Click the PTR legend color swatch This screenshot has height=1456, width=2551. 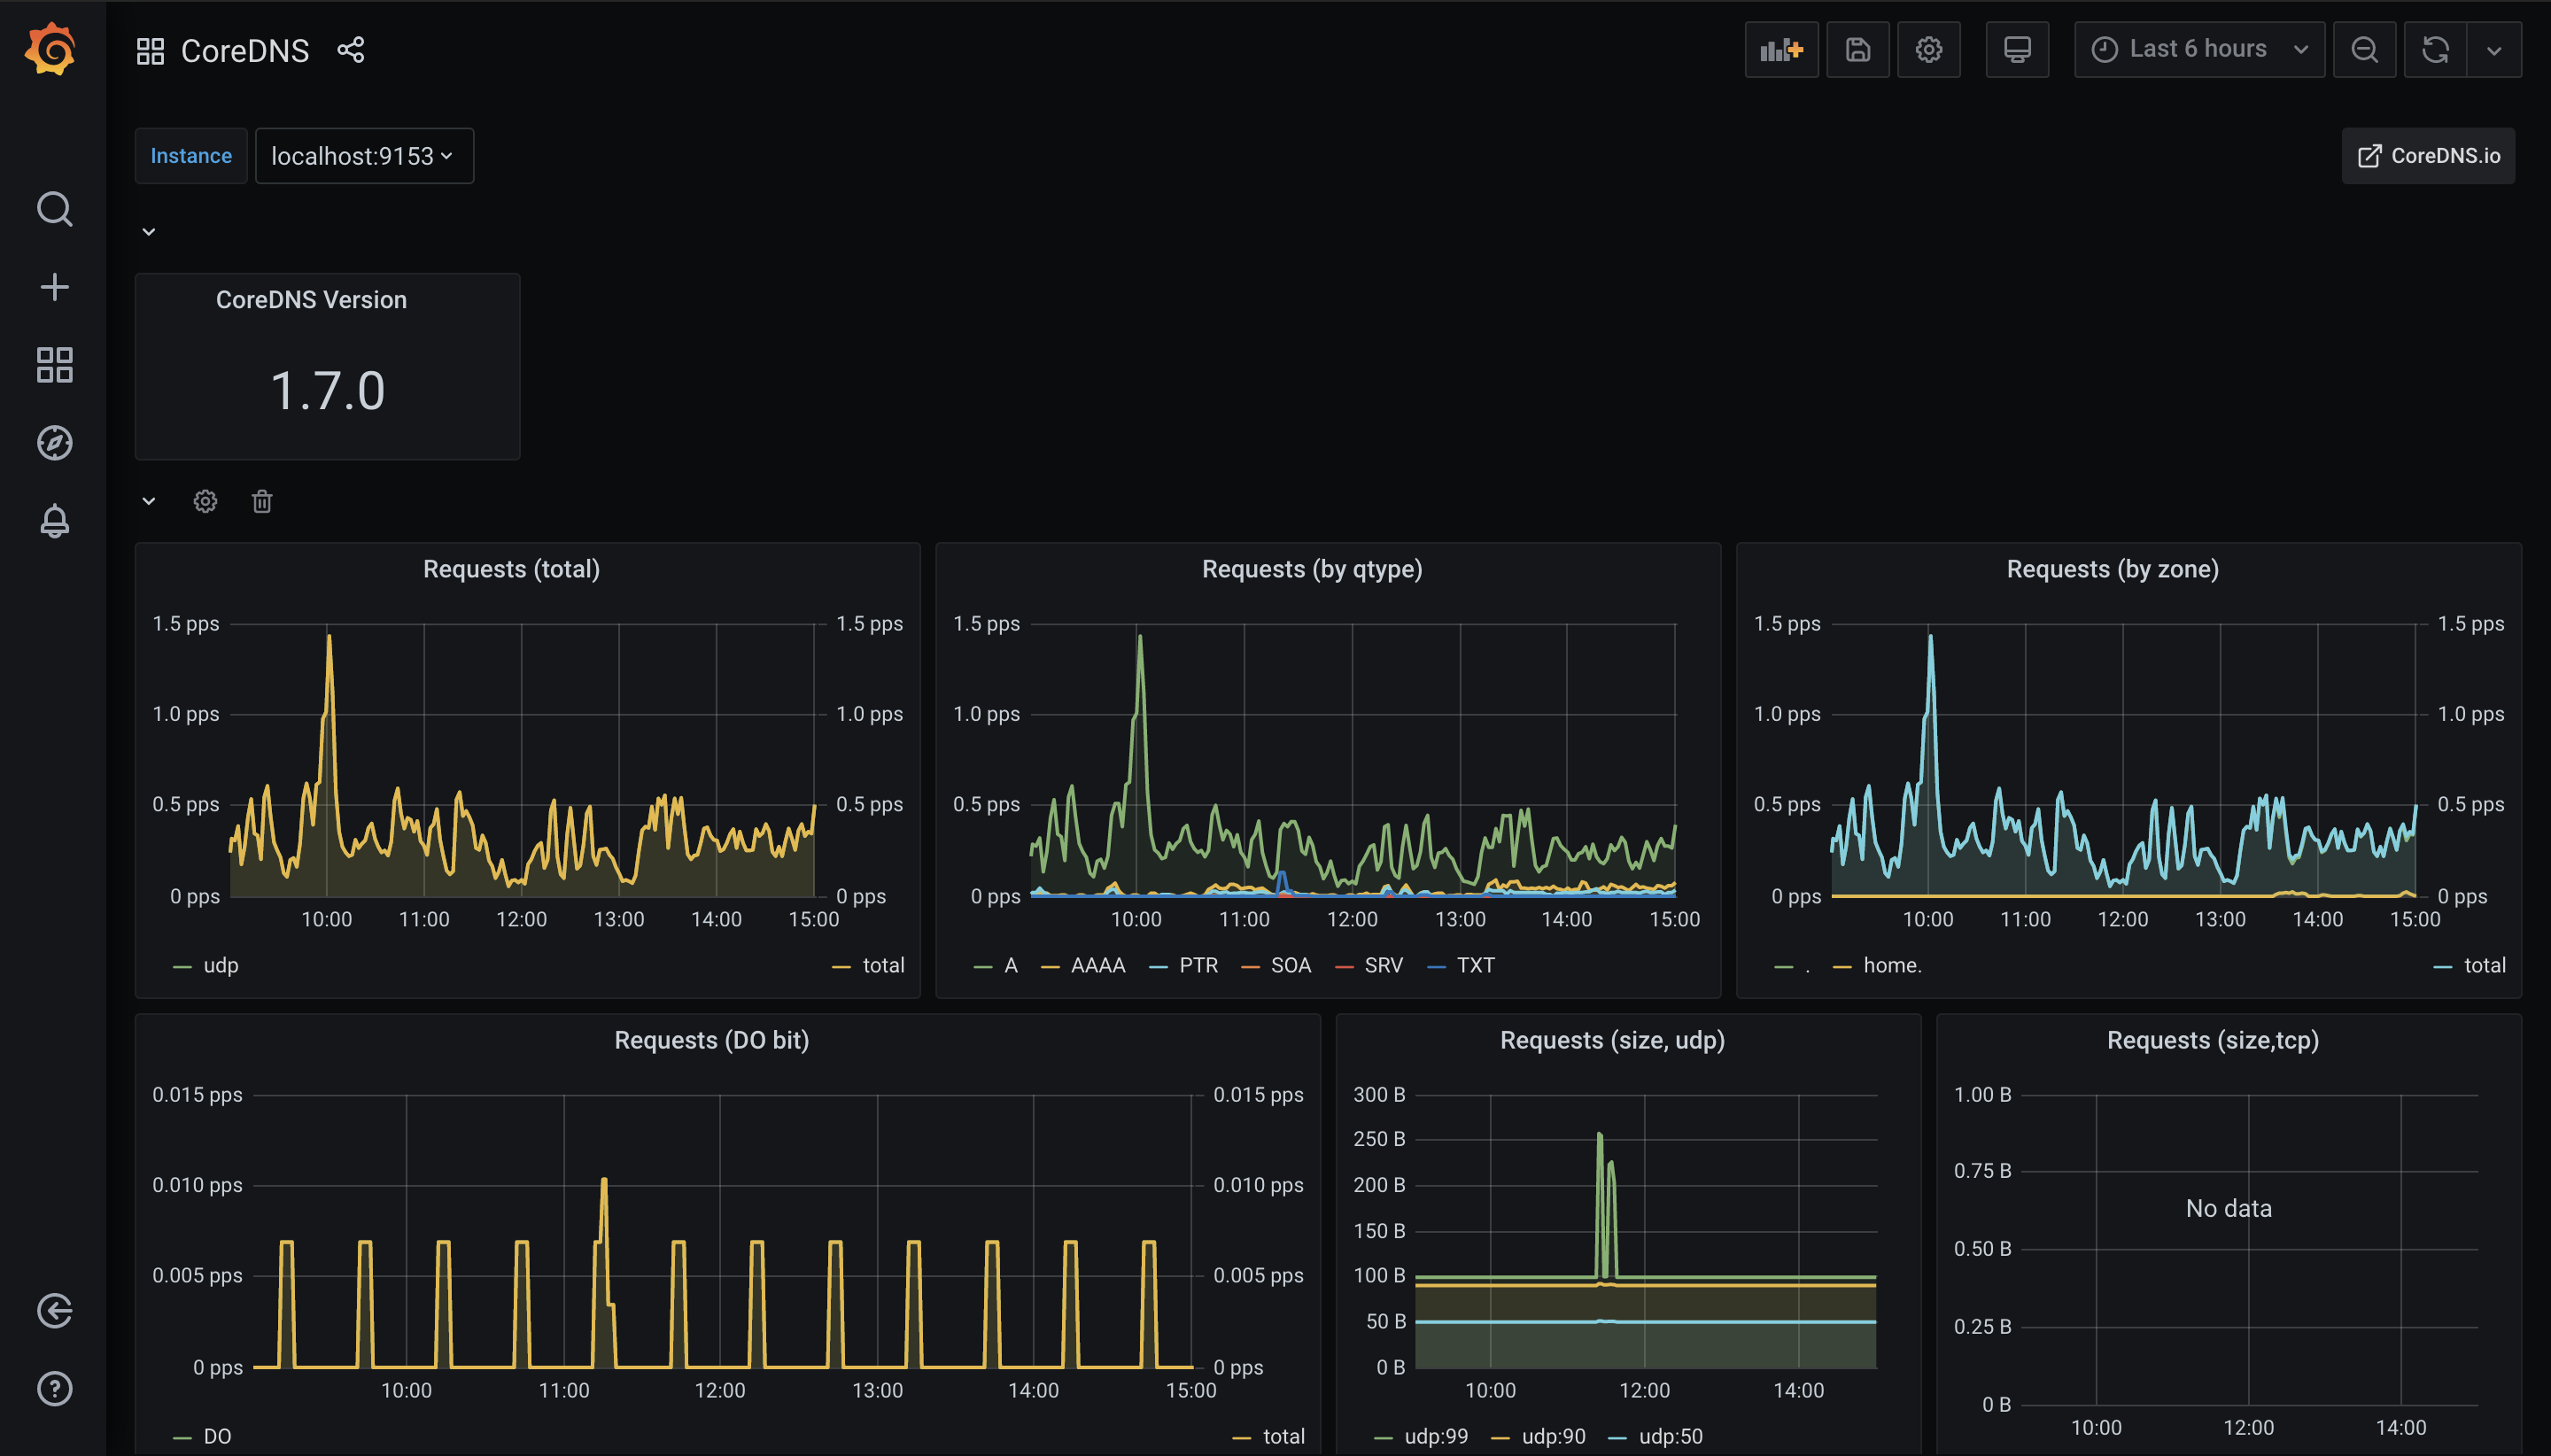[1158, 966]
